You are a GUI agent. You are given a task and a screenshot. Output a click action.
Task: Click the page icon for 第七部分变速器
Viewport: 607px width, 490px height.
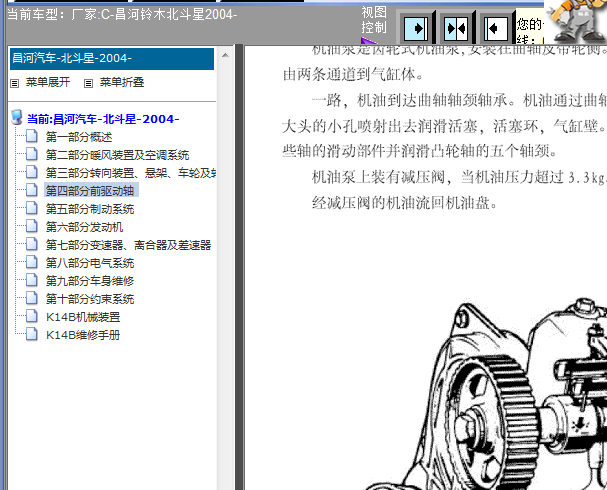pos(32,244)
